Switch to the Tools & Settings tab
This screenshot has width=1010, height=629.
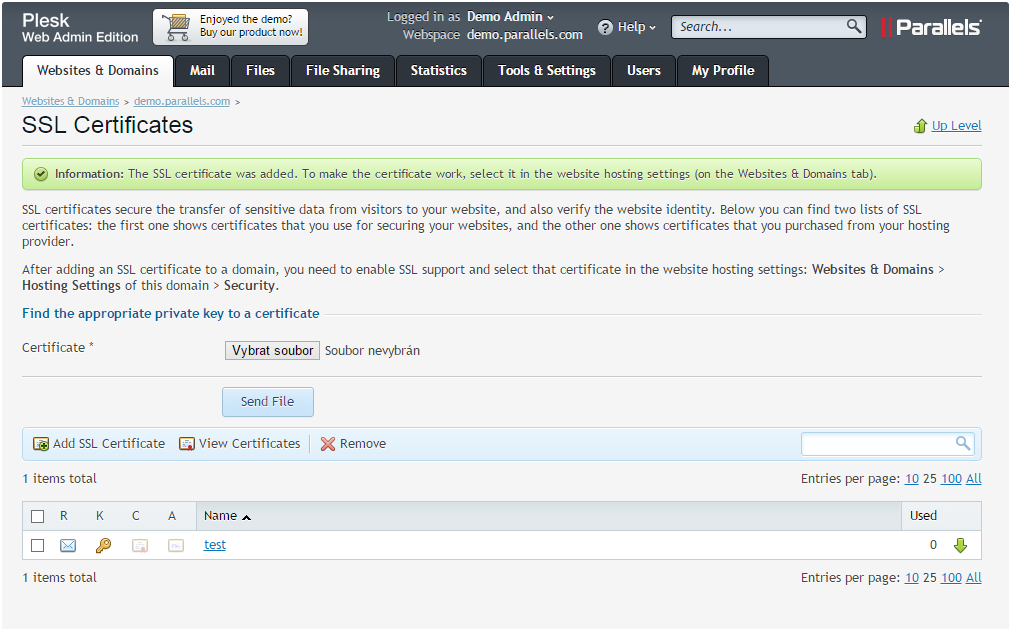point(546,71)
